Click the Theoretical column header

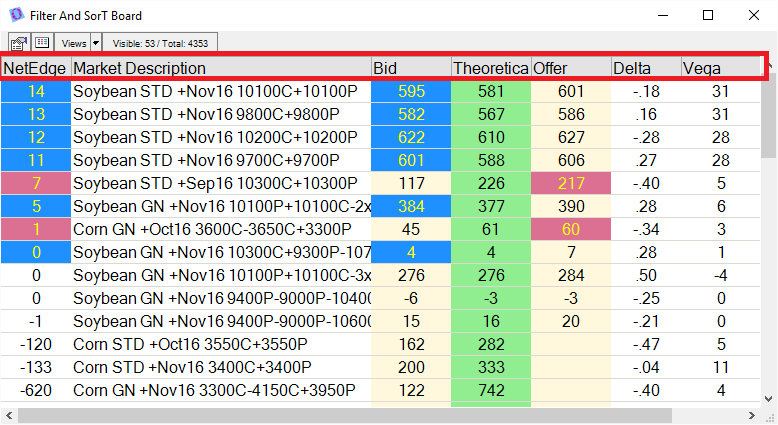coord(490,68)
